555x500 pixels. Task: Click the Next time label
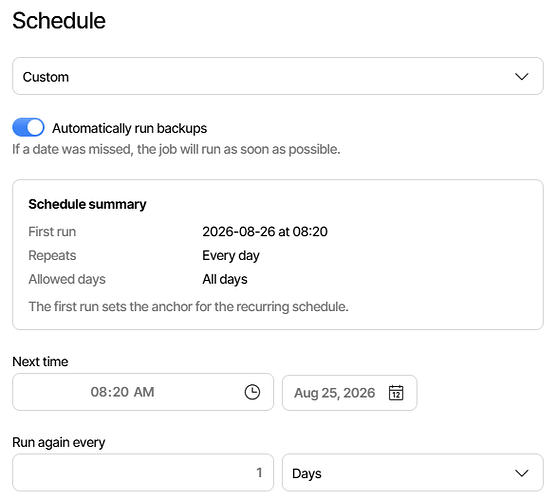[40, 362]
